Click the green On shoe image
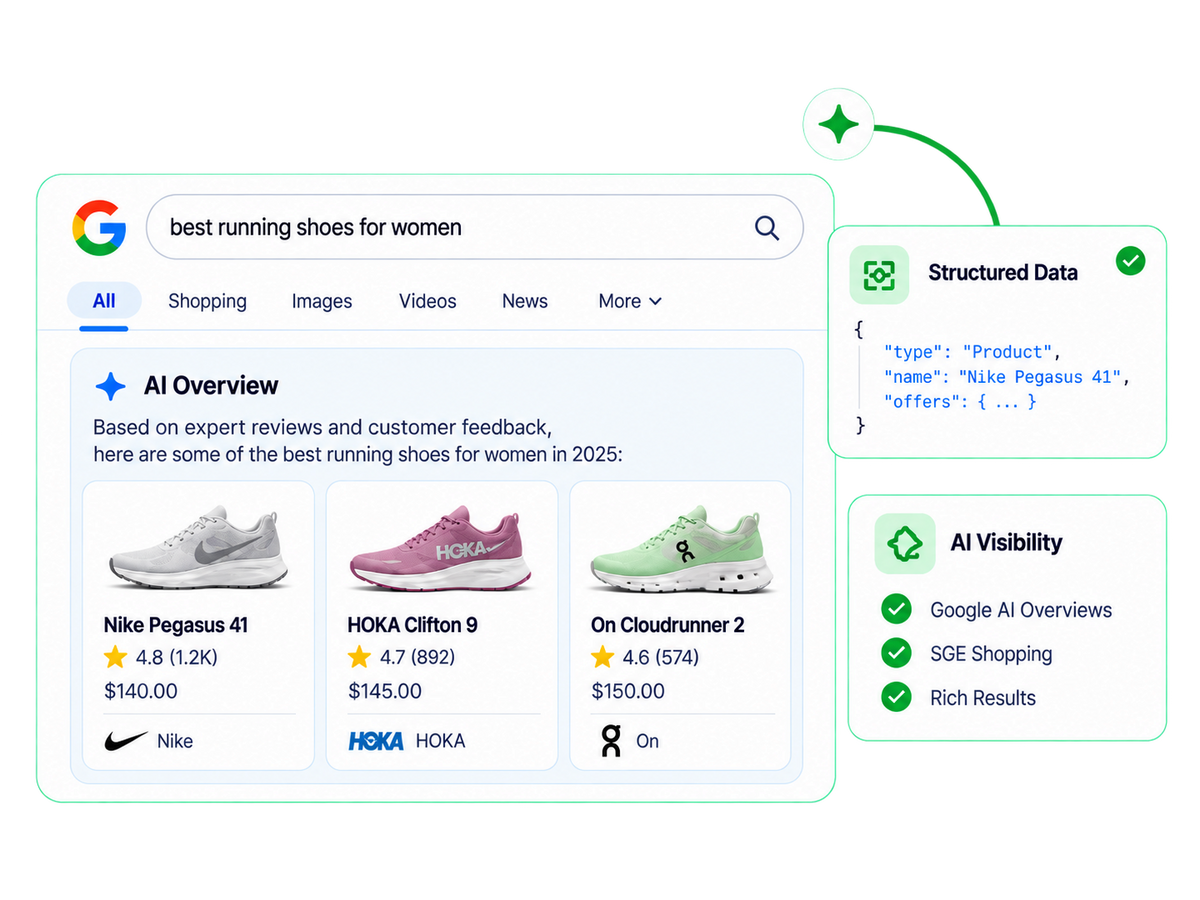 682,549
